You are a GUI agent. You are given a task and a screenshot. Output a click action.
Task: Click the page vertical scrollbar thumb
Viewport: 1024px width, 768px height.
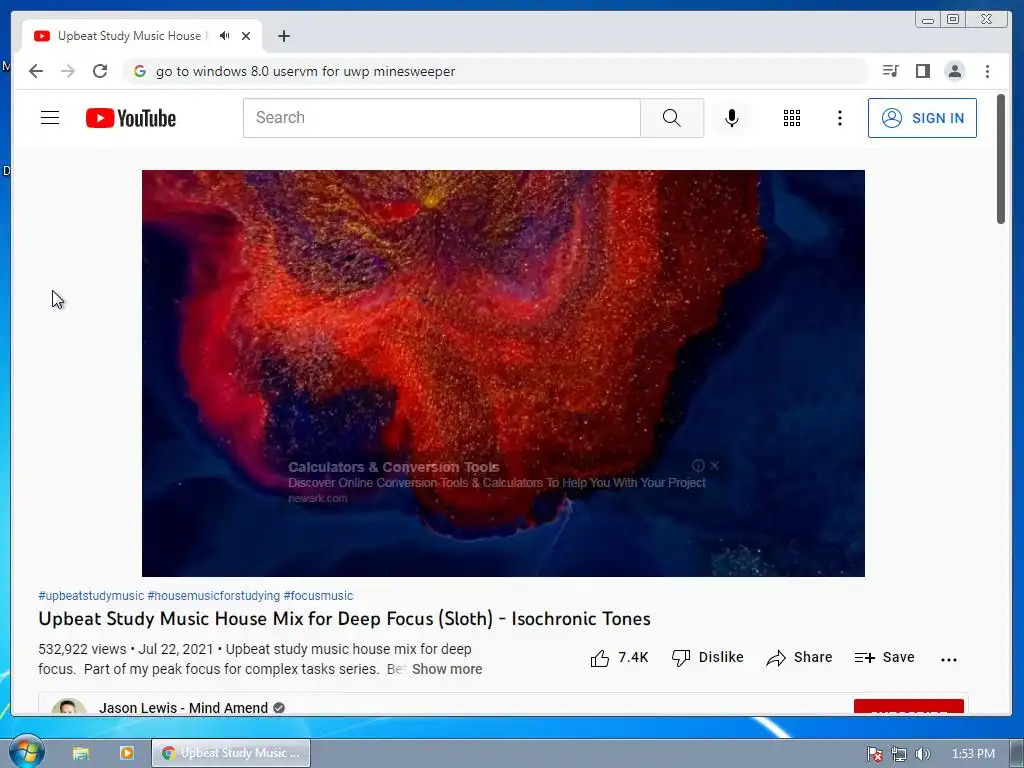(x=1000, y=159)
